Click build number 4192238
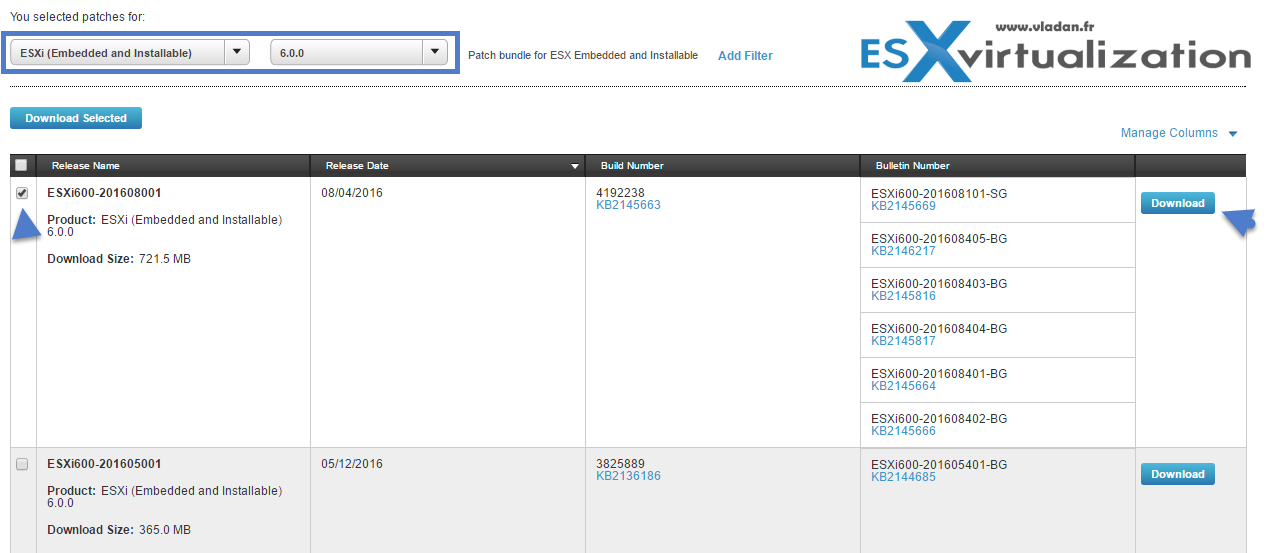 click(620, 193)
